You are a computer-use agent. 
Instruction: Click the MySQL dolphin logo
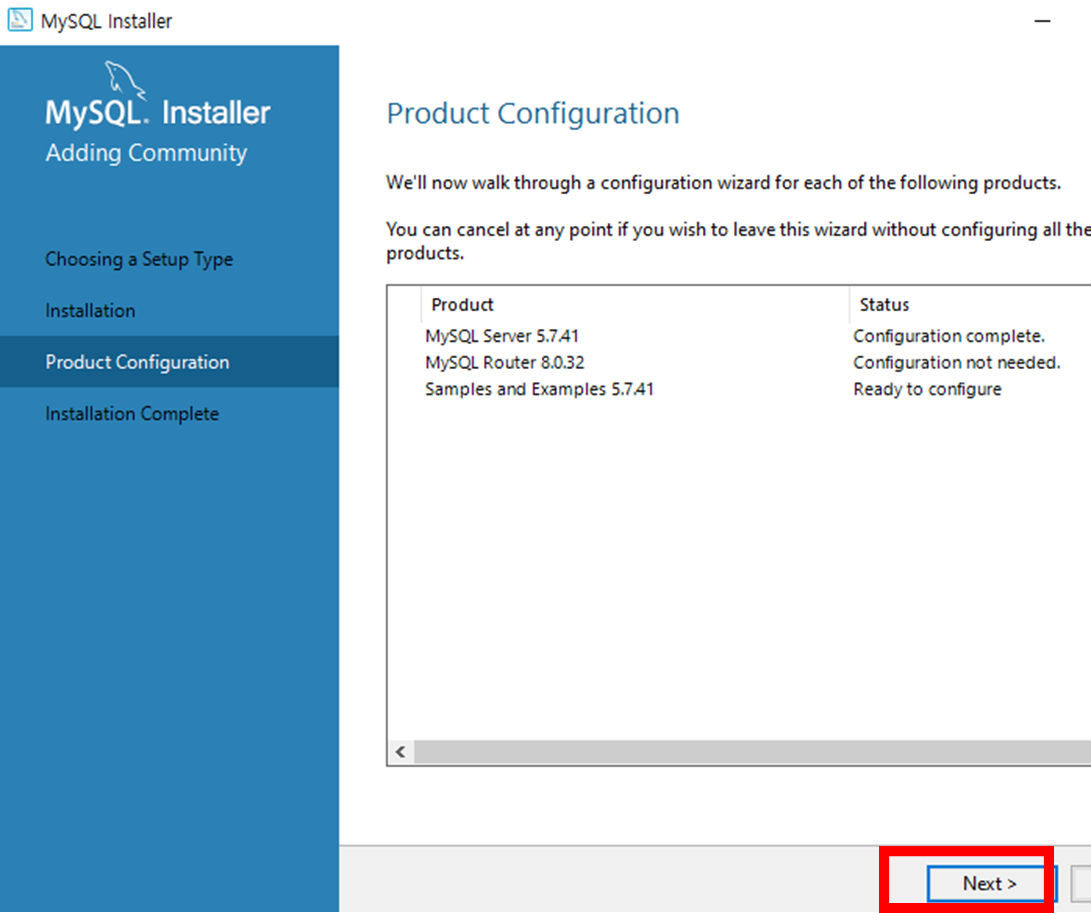click(x=125, y=79)
